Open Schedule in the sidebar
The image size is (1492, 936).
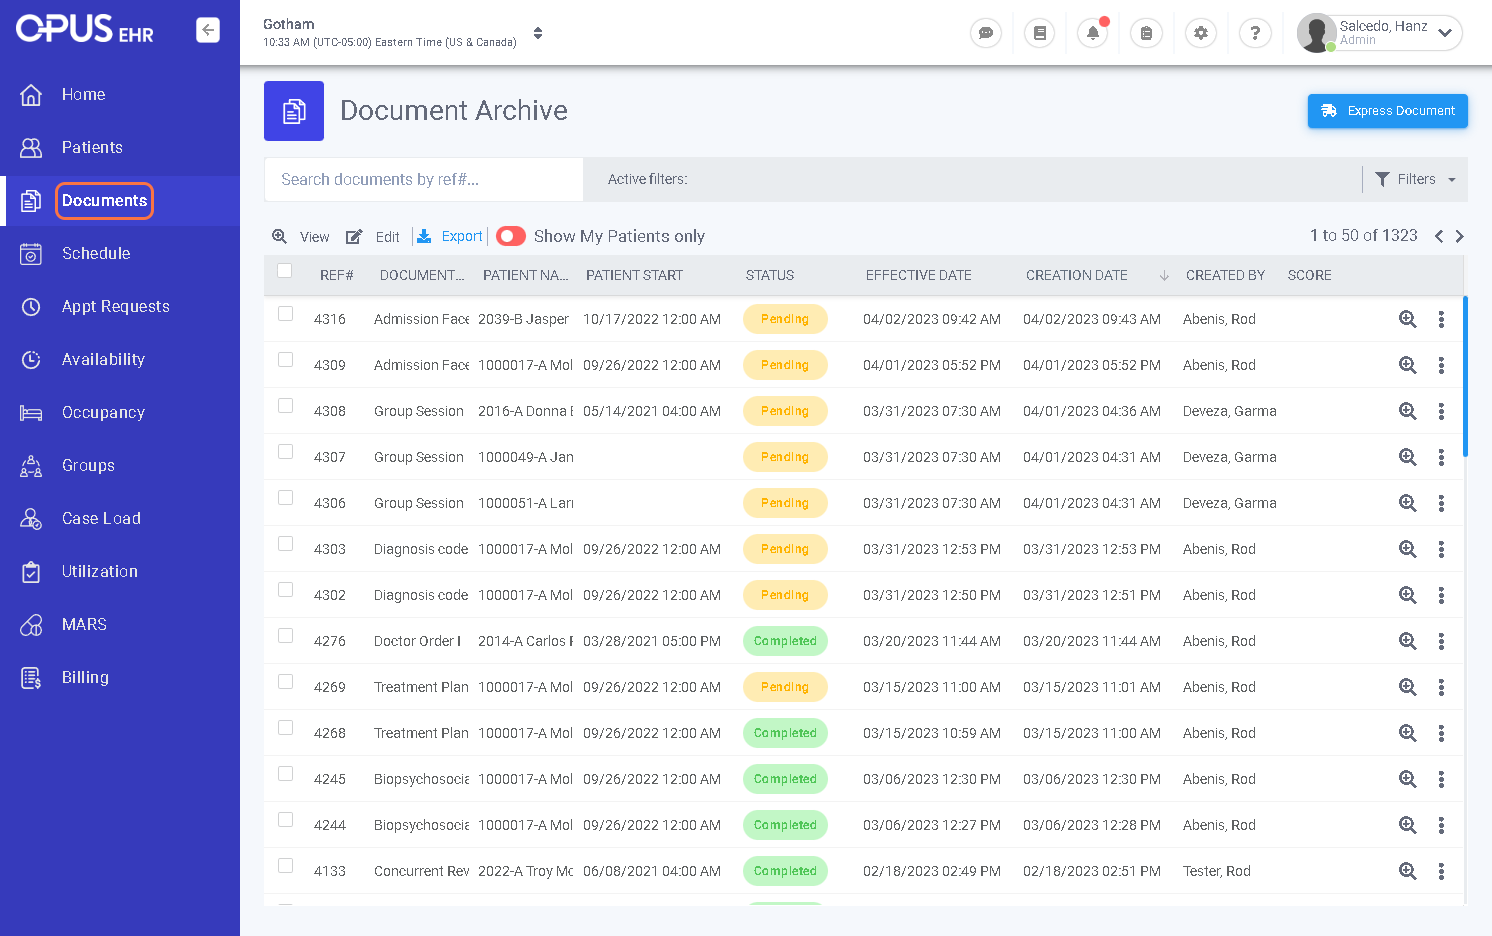96,253
